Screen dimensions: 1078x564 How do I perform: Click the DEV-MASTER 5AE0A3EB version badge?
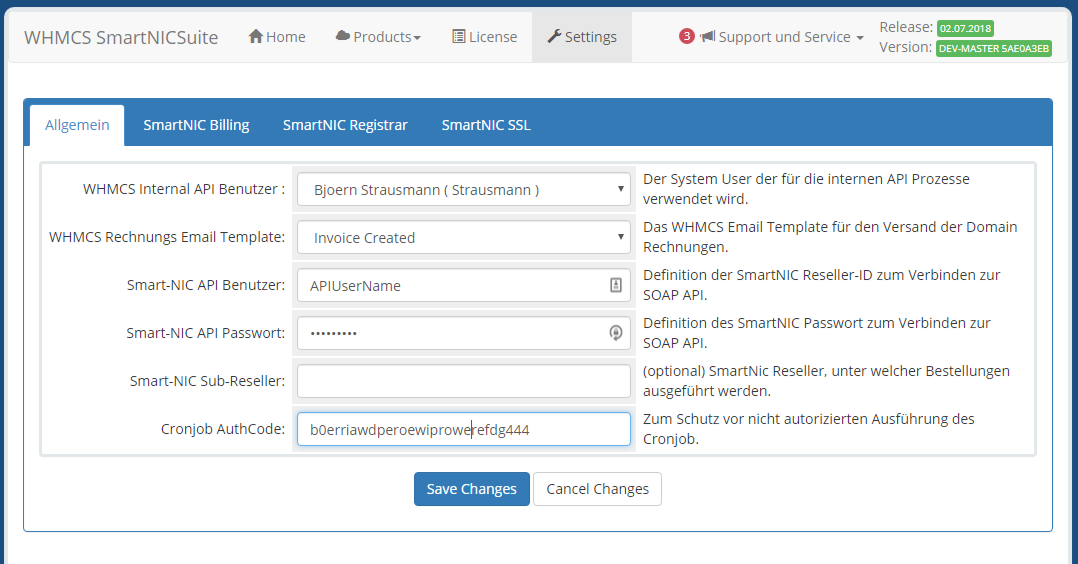994,48
